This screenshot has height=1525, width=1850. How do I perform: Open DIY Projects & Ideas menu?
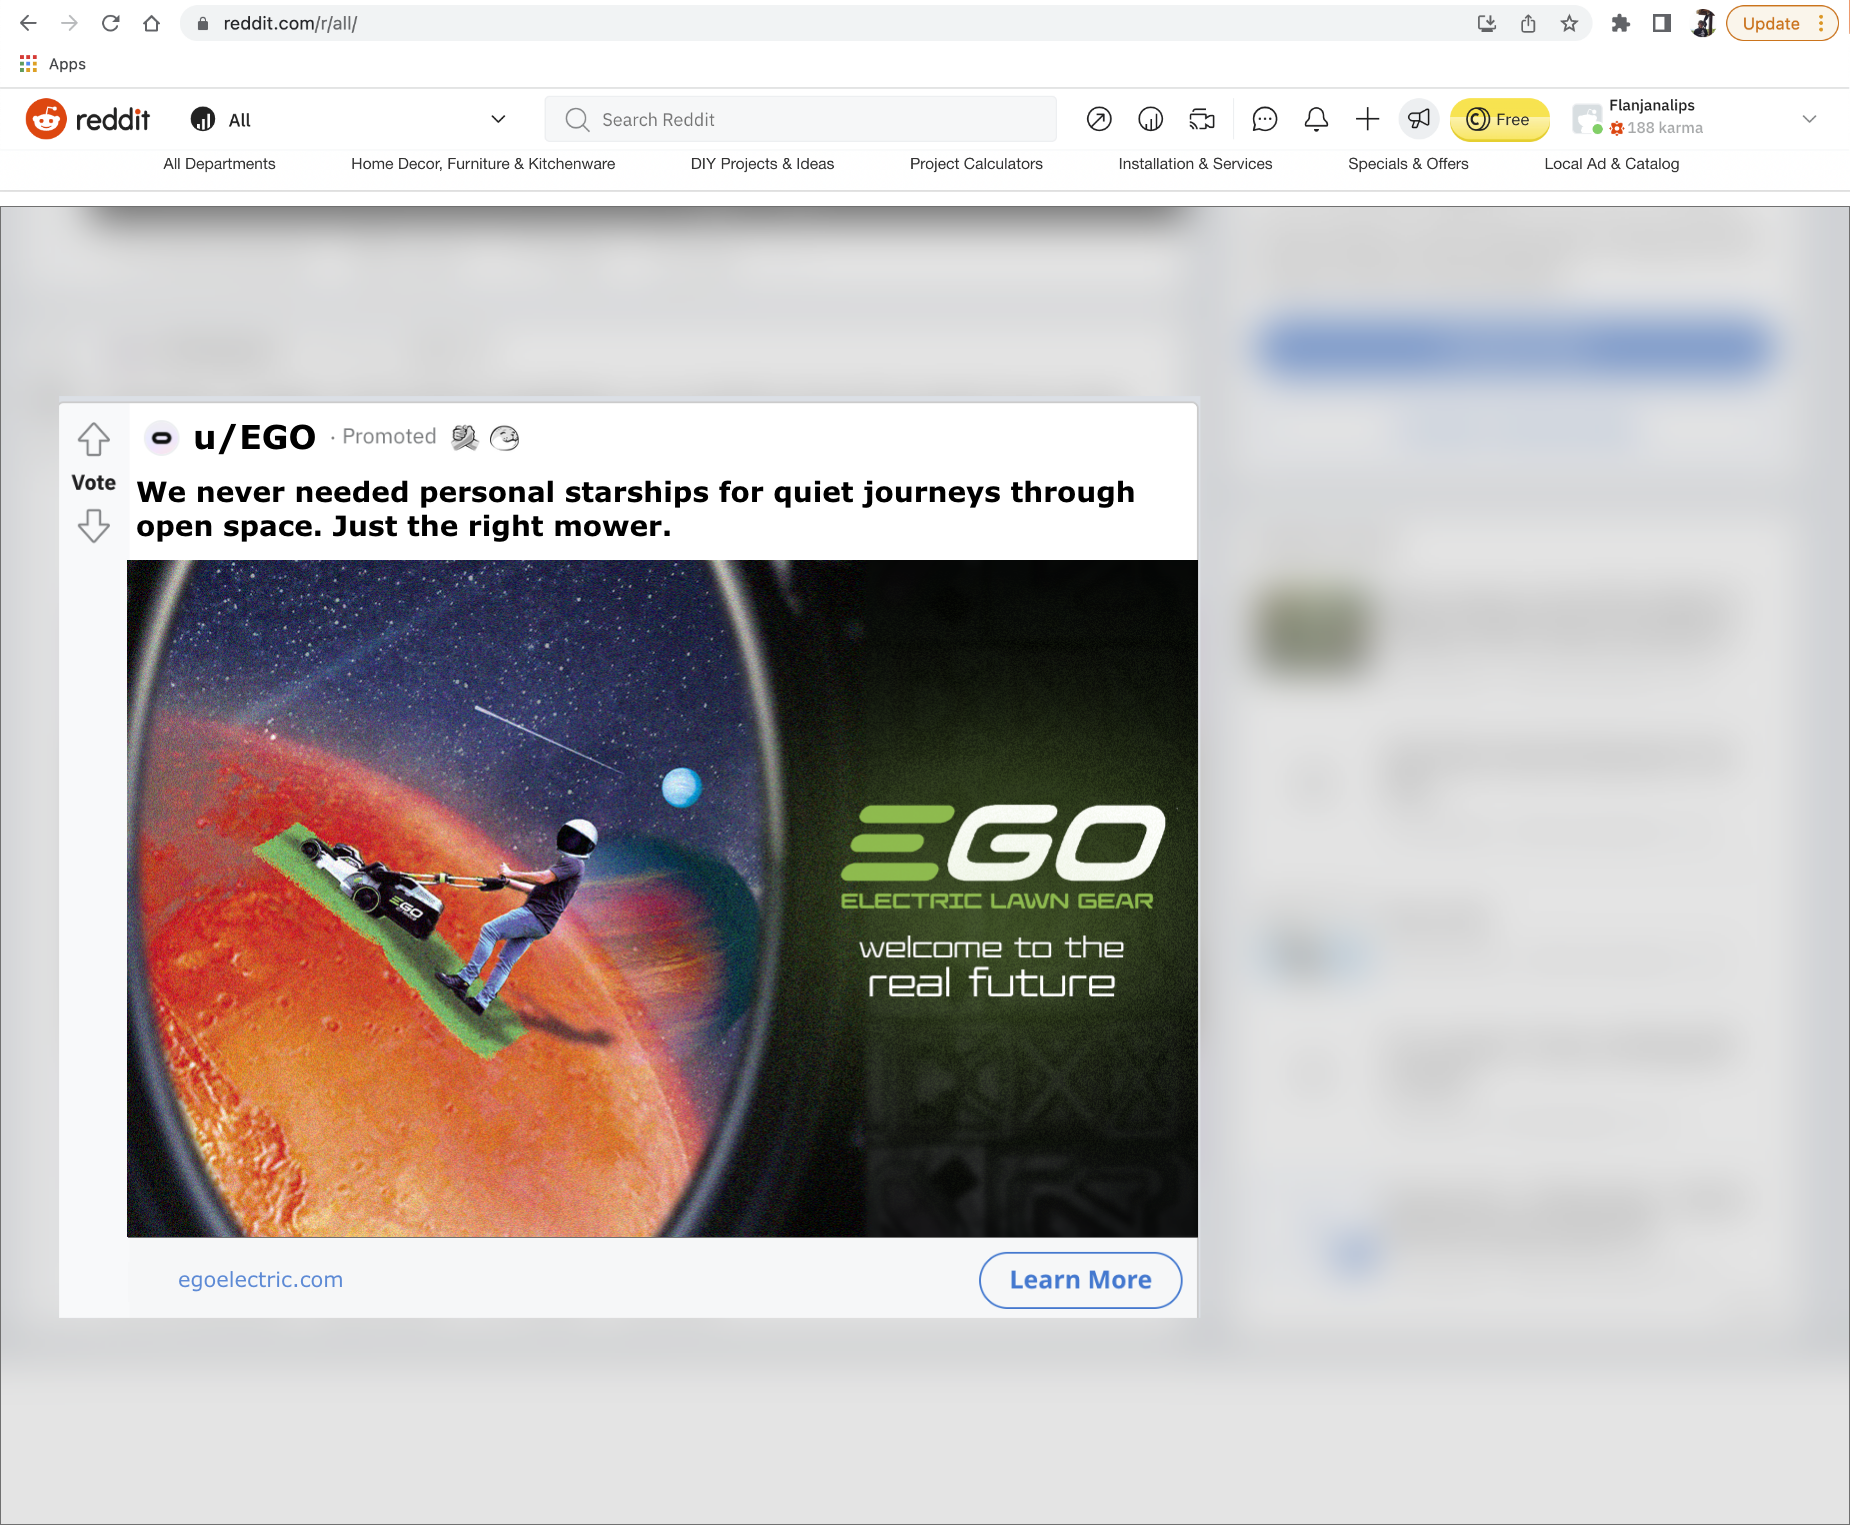tap(762, 164)
